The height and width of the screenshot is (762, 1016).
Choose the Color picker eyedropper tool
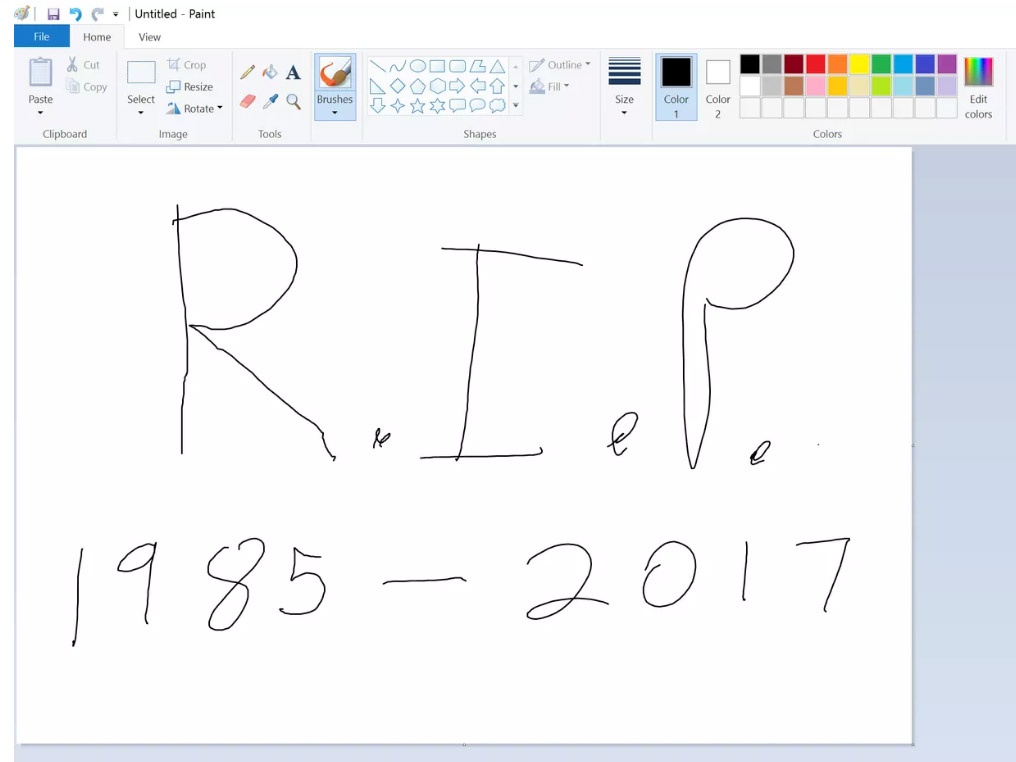click(270, 99)
